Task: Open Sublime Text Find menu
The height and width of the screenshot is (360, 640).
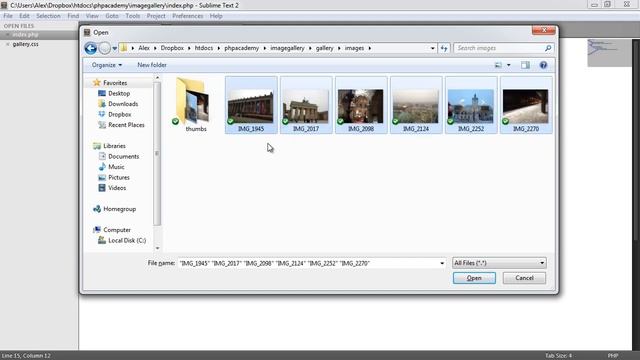Action: point(73,16)
